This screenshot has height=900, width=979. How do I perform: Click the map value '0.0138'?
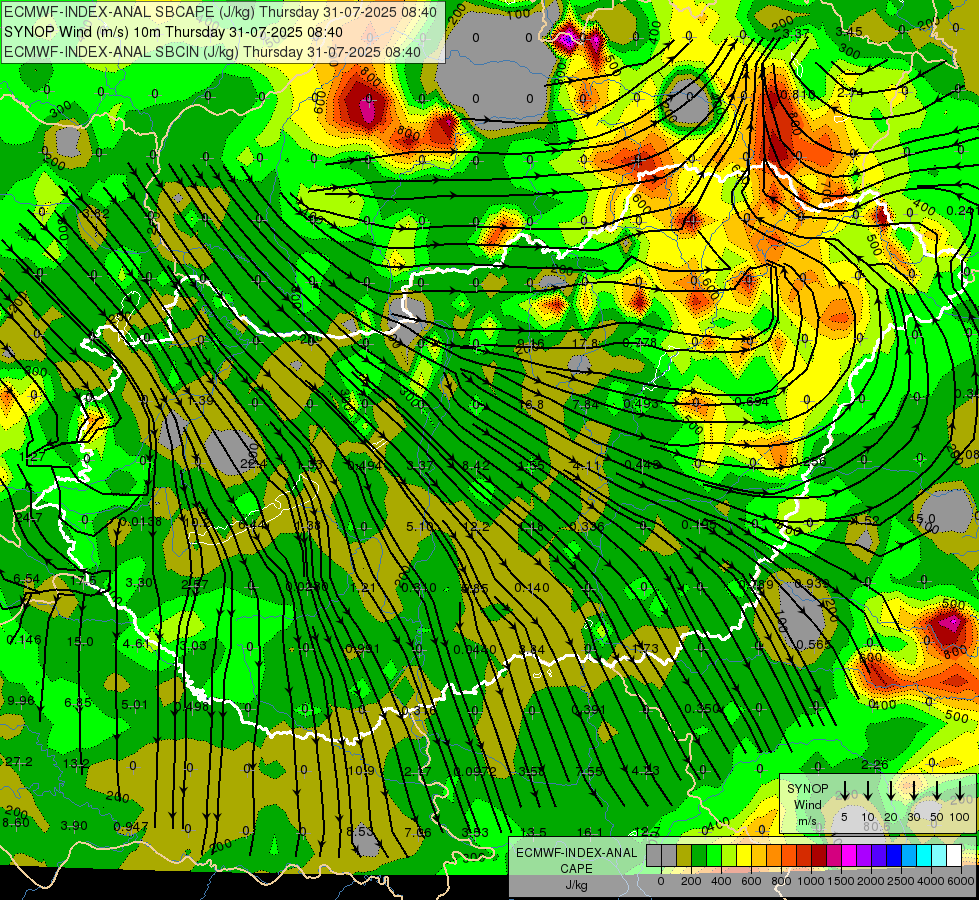point(140,522)
